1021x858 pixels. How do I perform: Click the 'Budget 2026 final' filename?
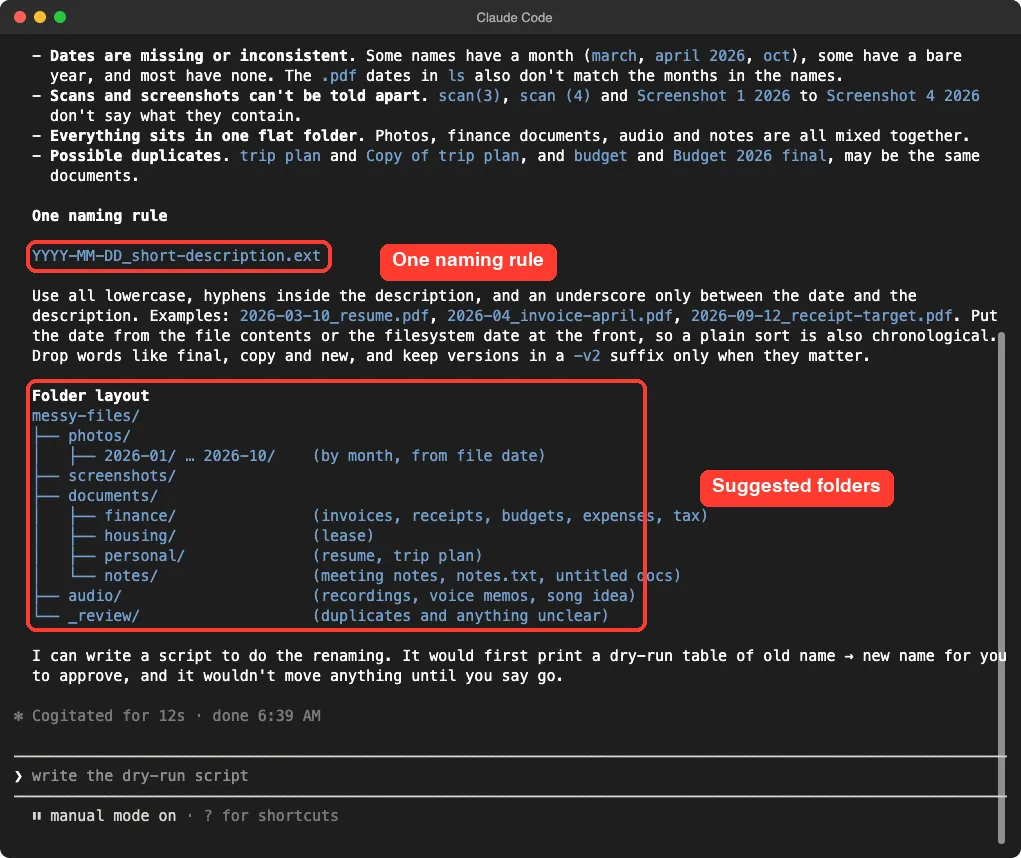(x=749, y=156)
